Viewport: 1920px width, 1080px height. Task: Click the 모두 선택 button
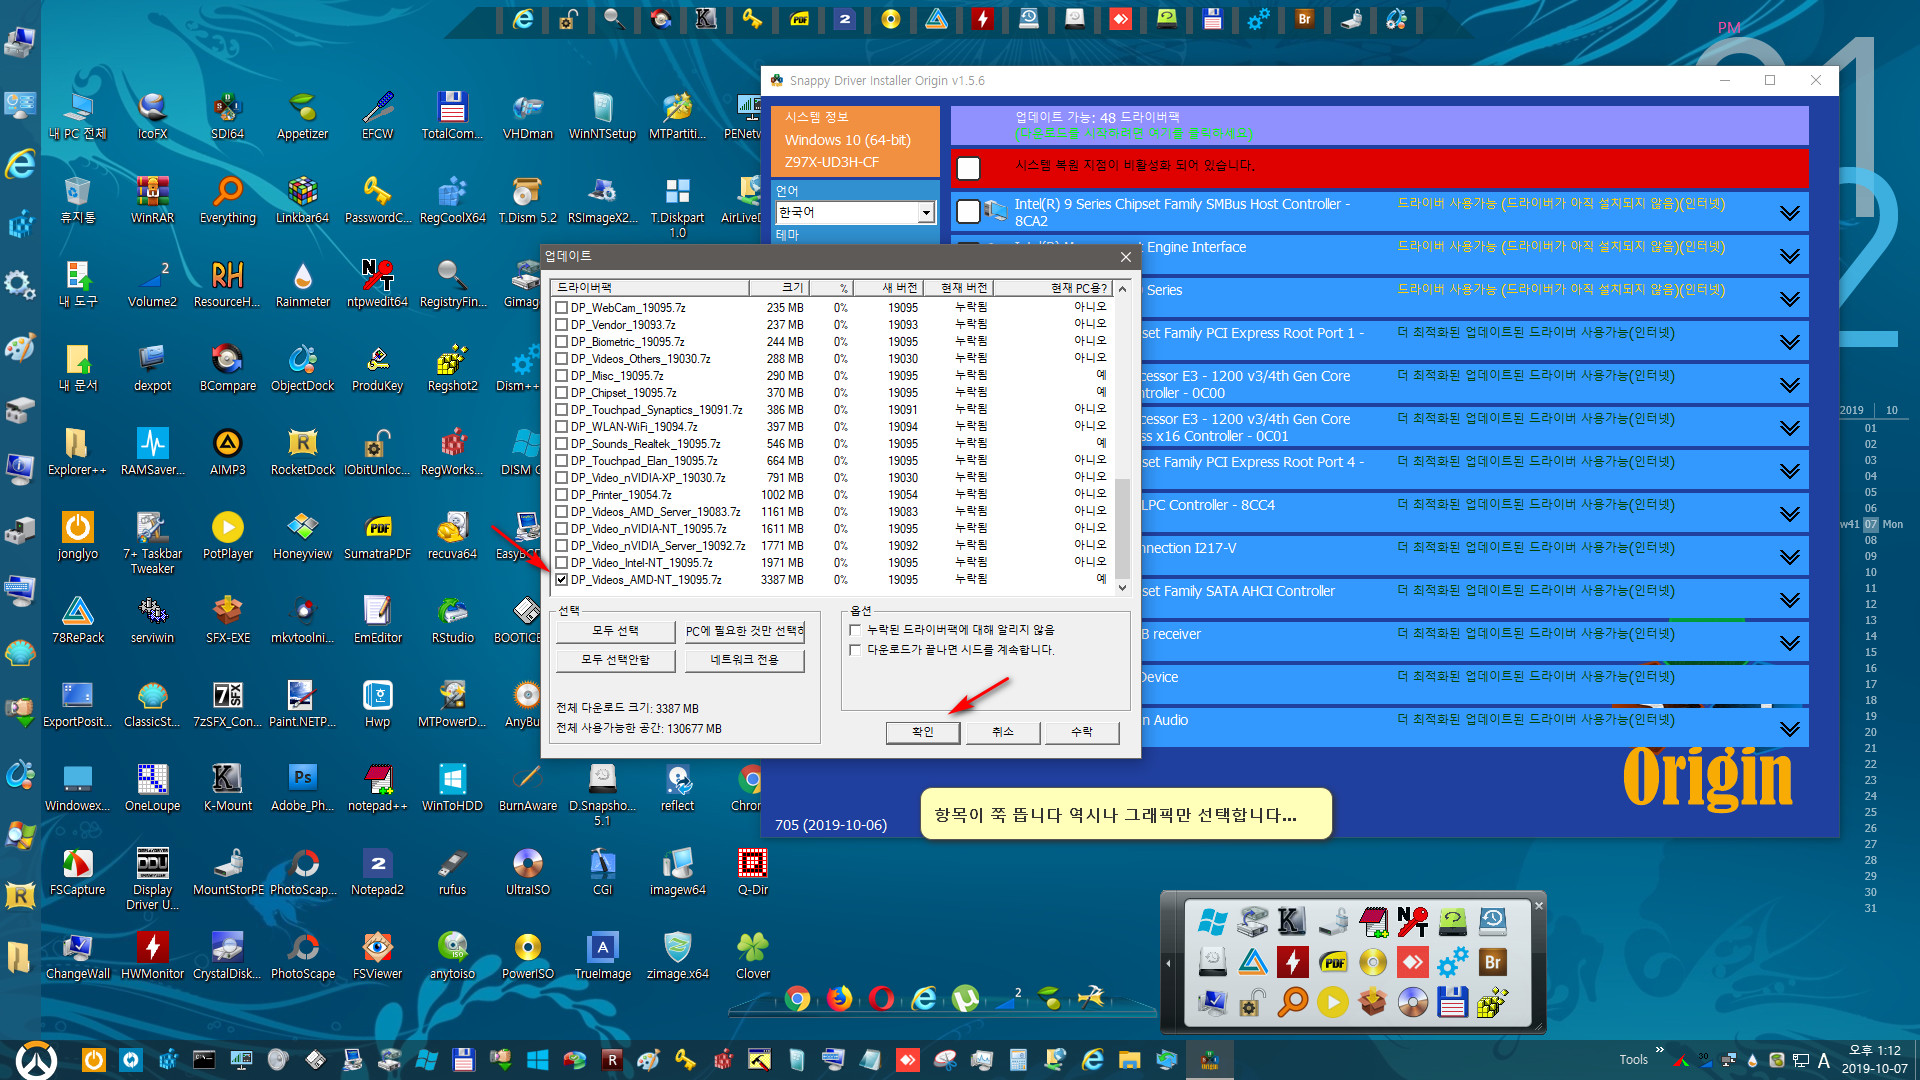[x=616, y=631]
